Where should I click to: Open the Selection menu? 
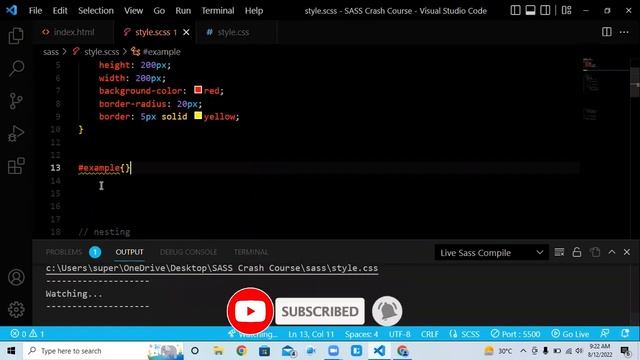pos(96,11)
